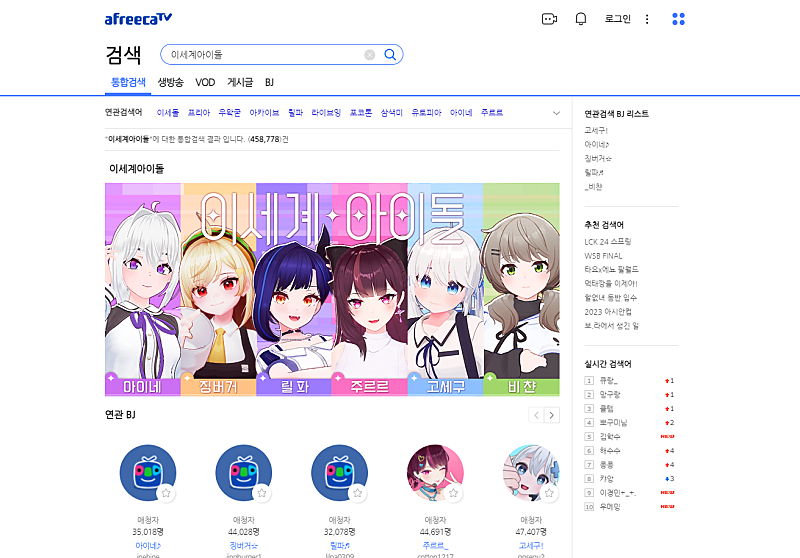Open avatar of BJ with 47,407 fans
Viewport: 800px width, 558px height.
click(531, 473)
